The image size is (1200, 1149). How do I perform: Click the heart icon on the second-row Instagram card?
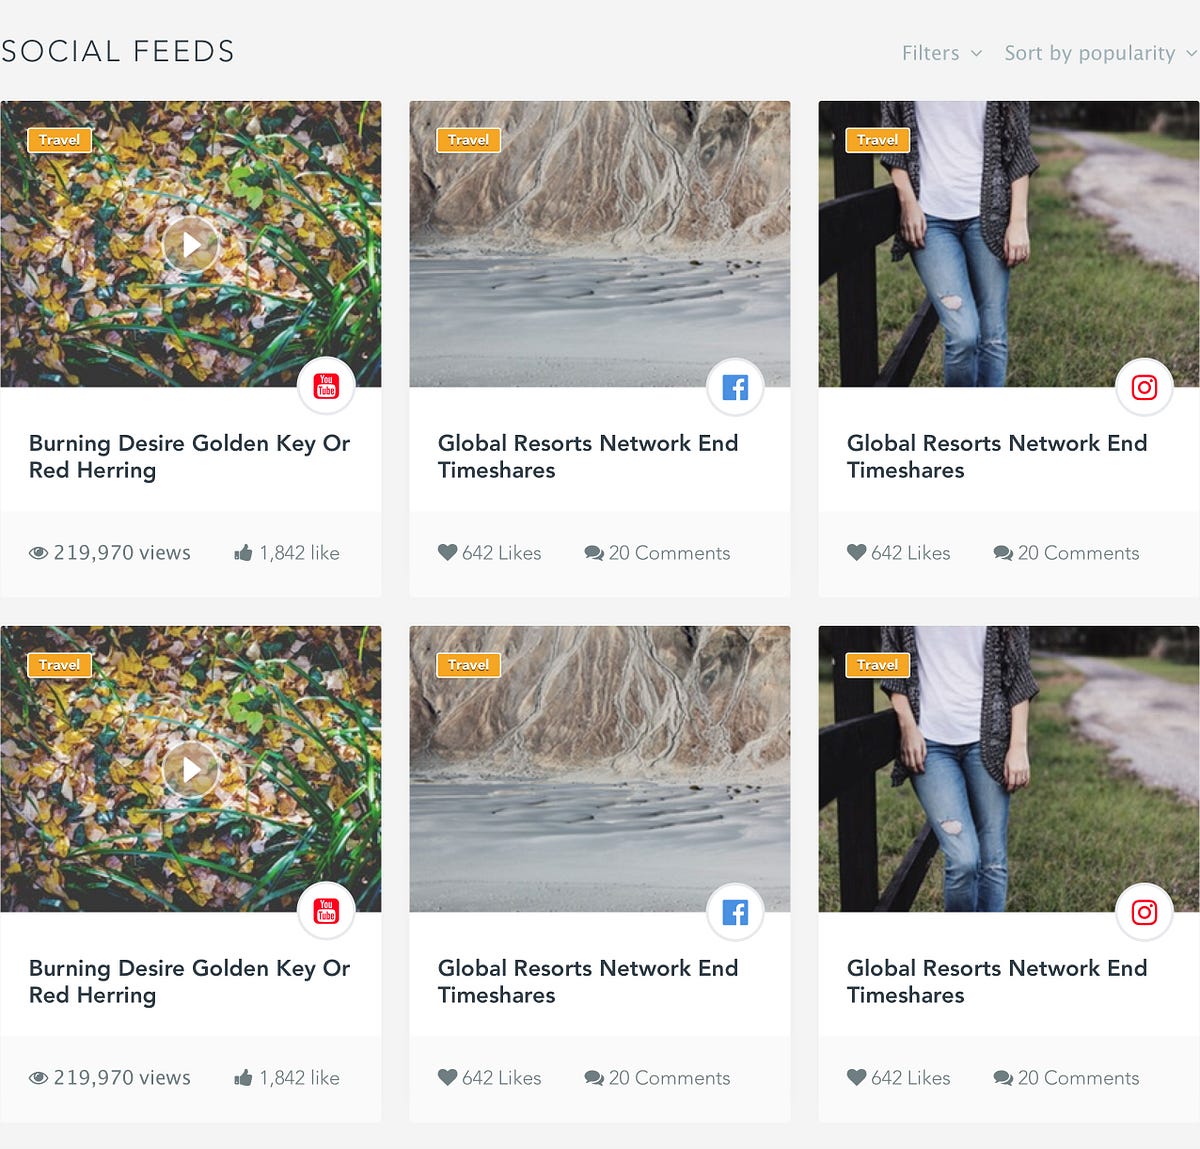pyautogui.click(x=856, y=1077)
